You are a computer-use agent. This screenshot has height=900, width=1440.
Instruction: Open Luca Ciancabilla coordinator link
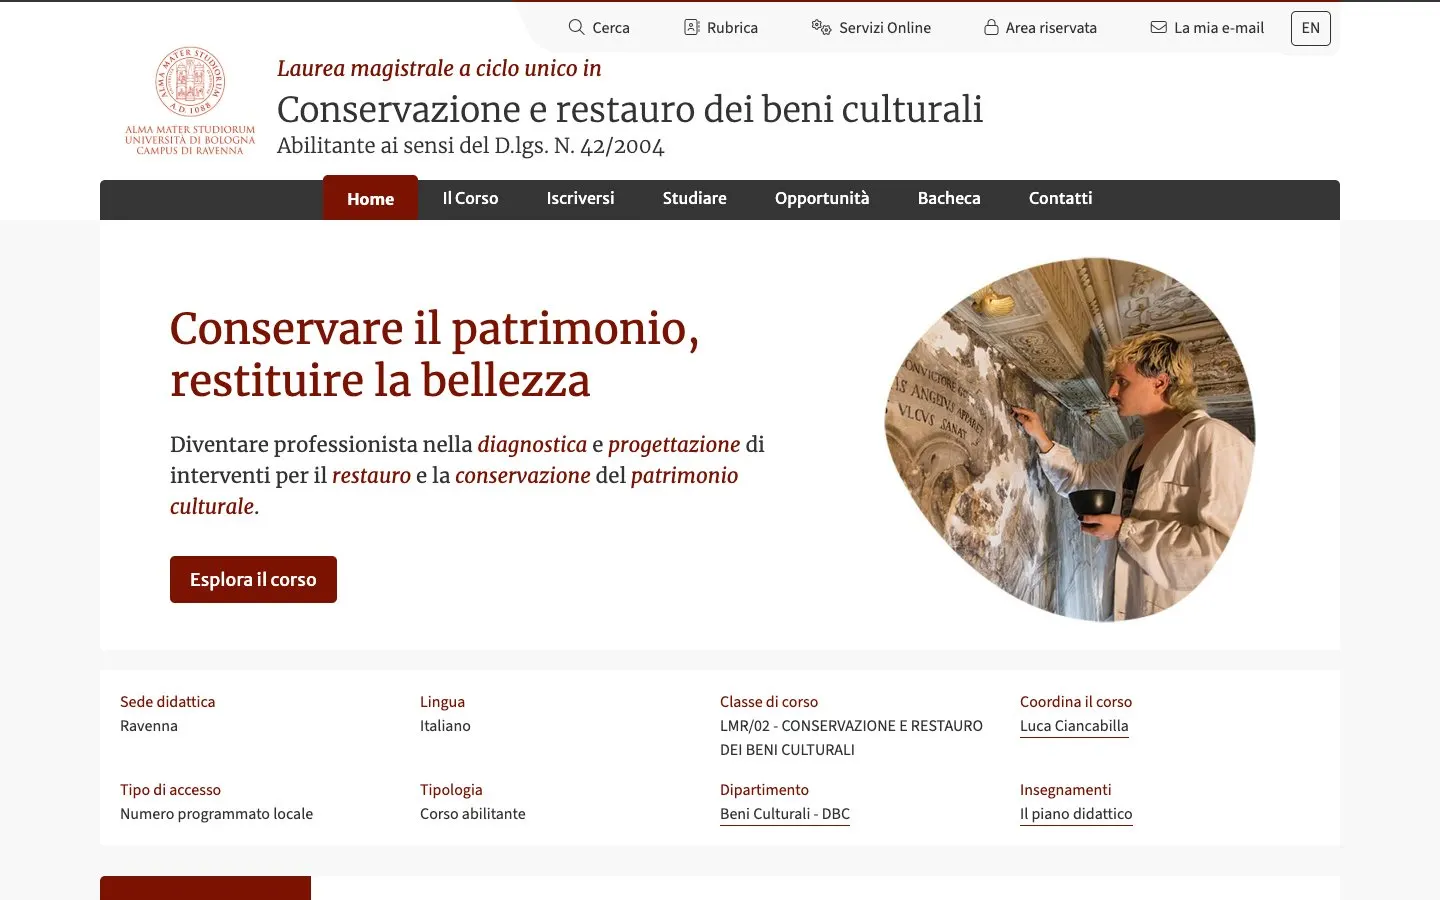1074,726
